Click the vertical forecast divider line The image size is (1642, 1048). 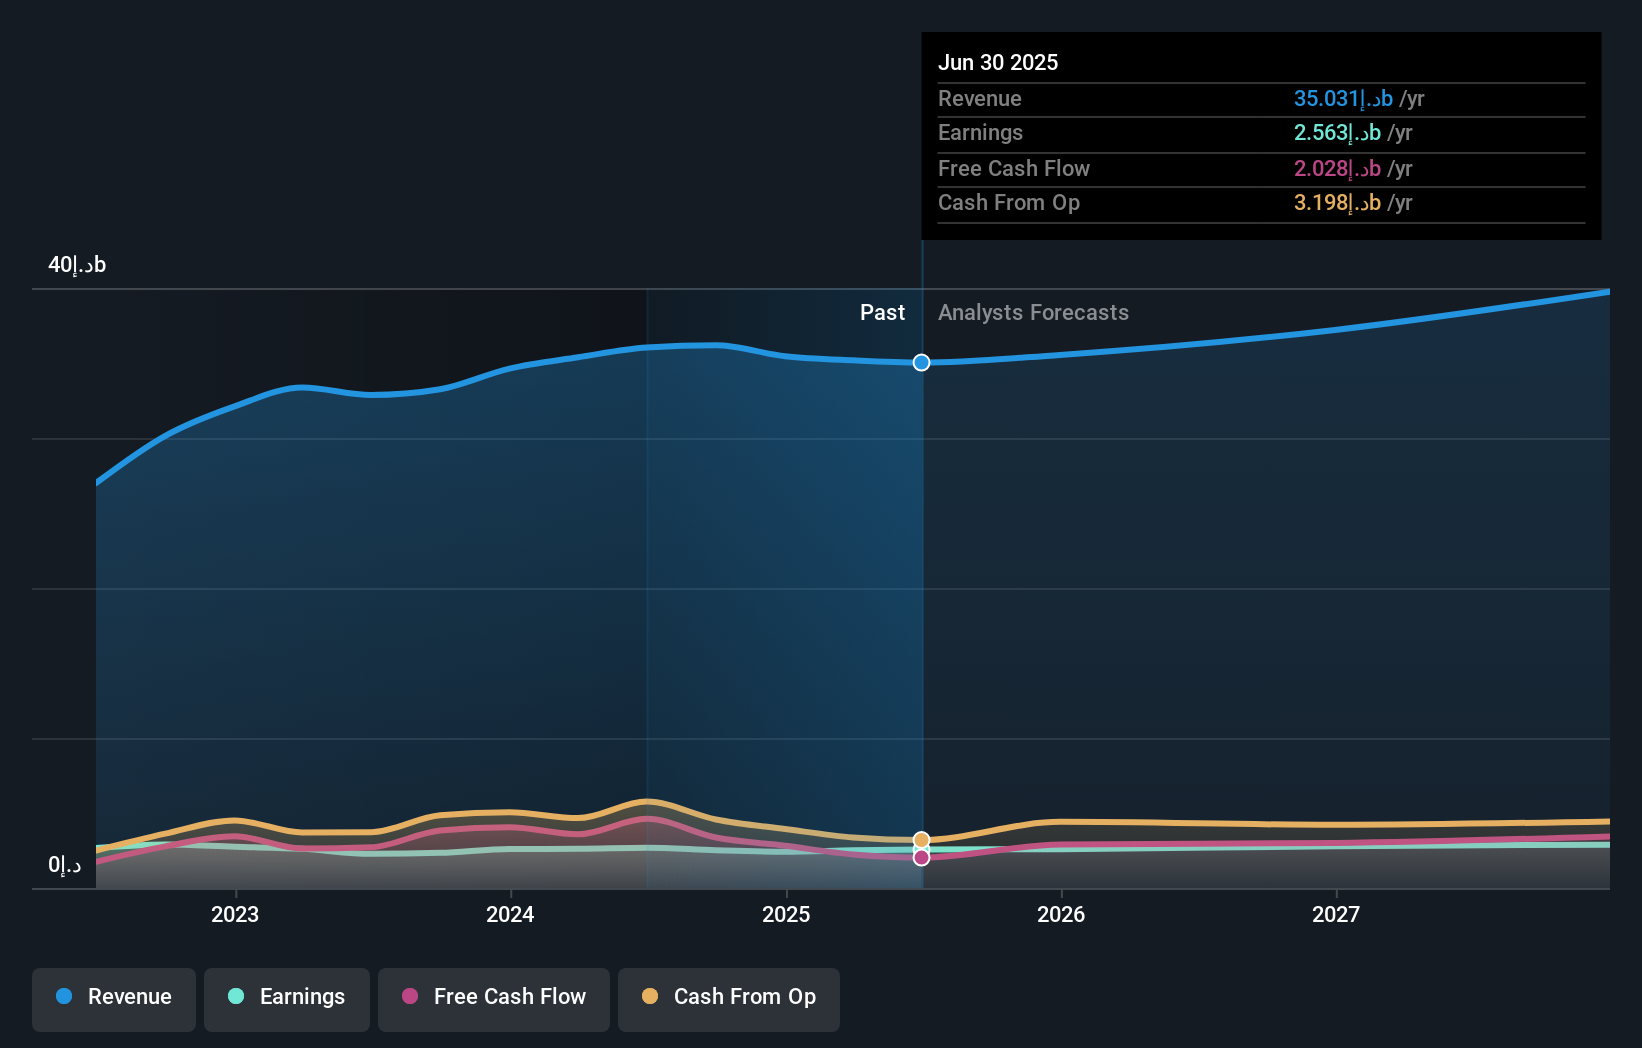921,600
